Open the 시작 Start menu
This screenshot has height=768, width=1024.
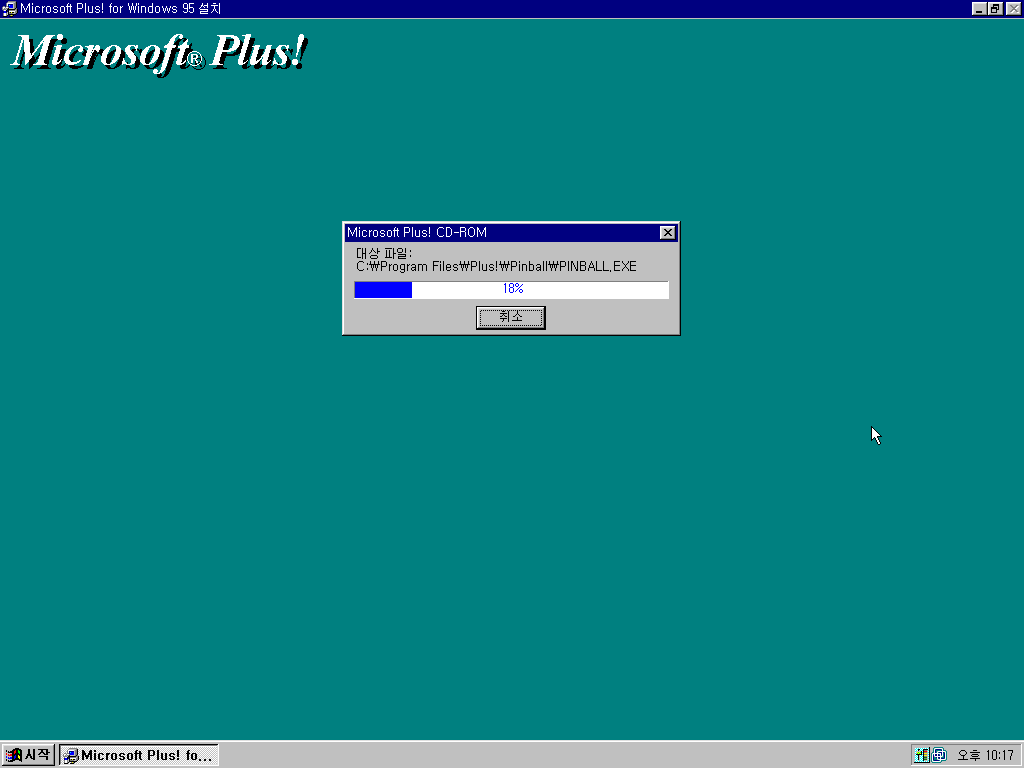[27, 755]
